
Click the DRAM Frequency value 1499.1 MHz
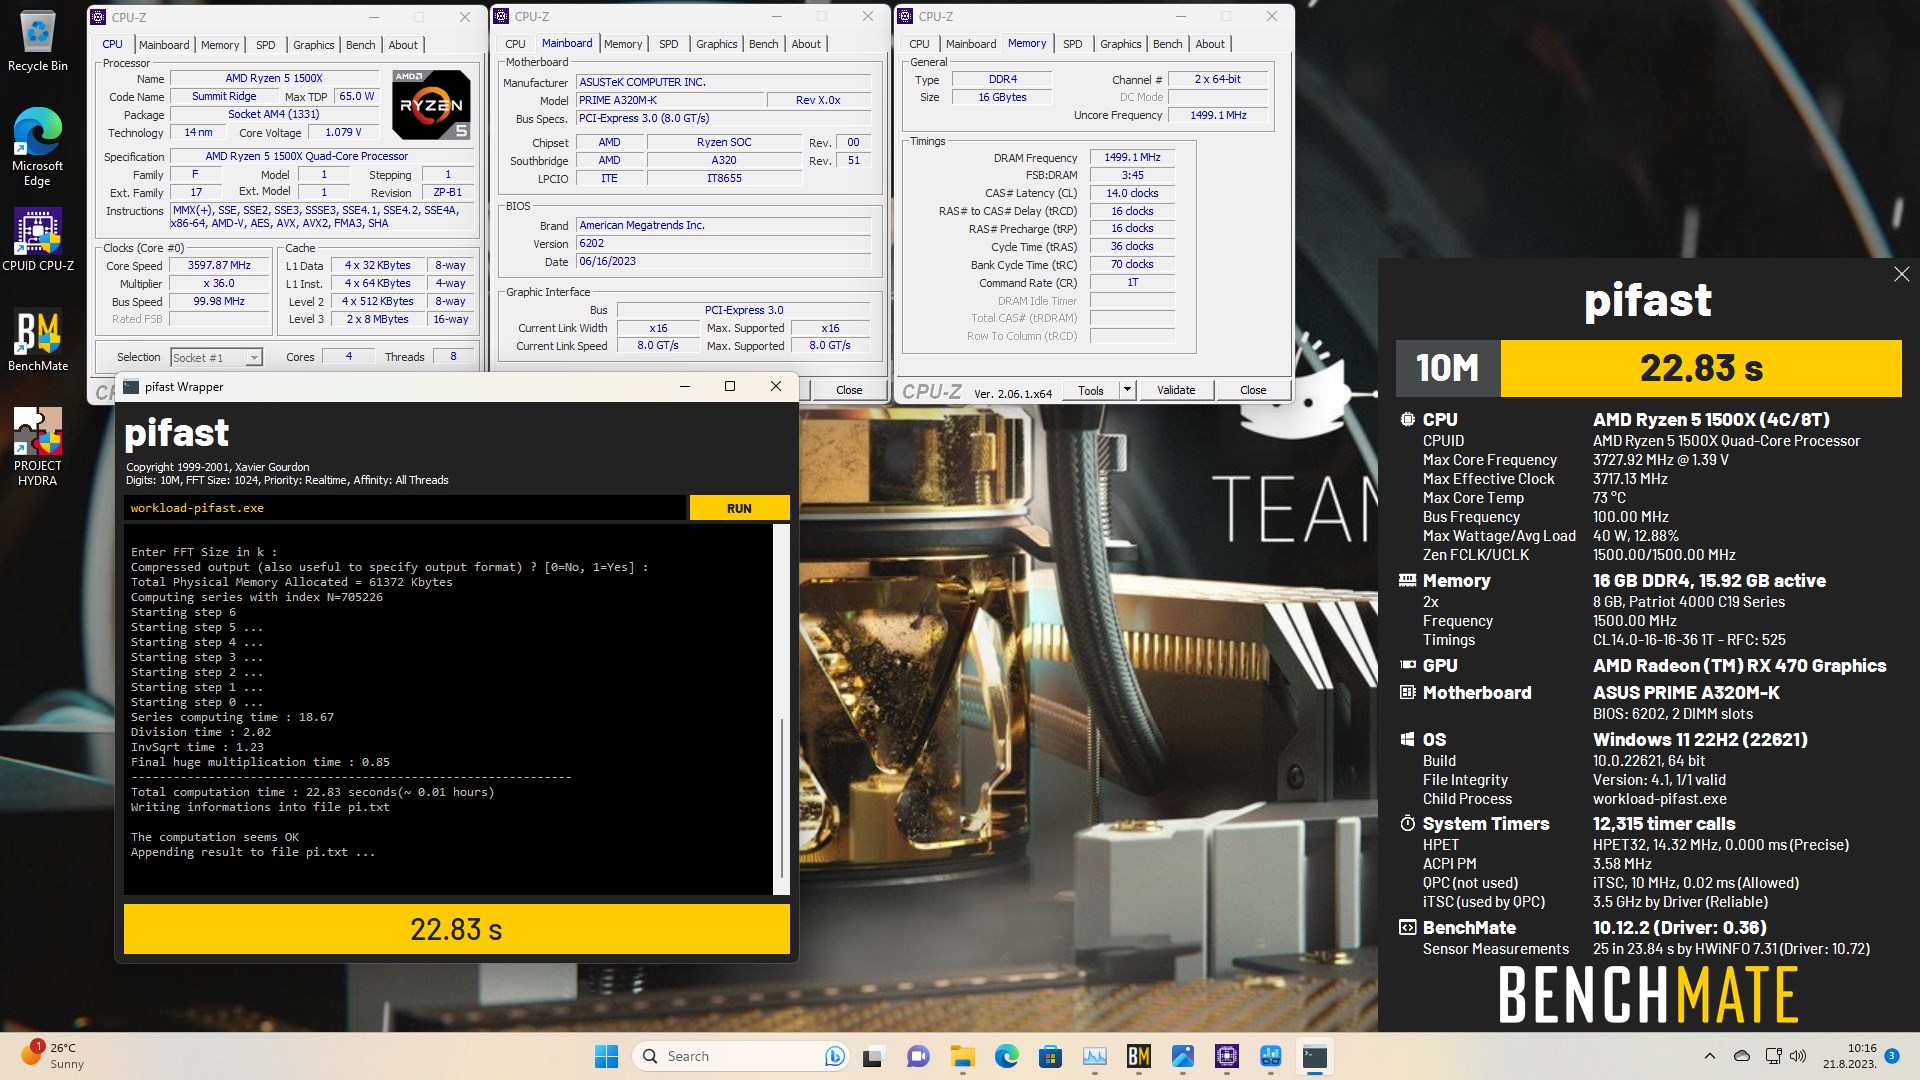click(1132, 158)
